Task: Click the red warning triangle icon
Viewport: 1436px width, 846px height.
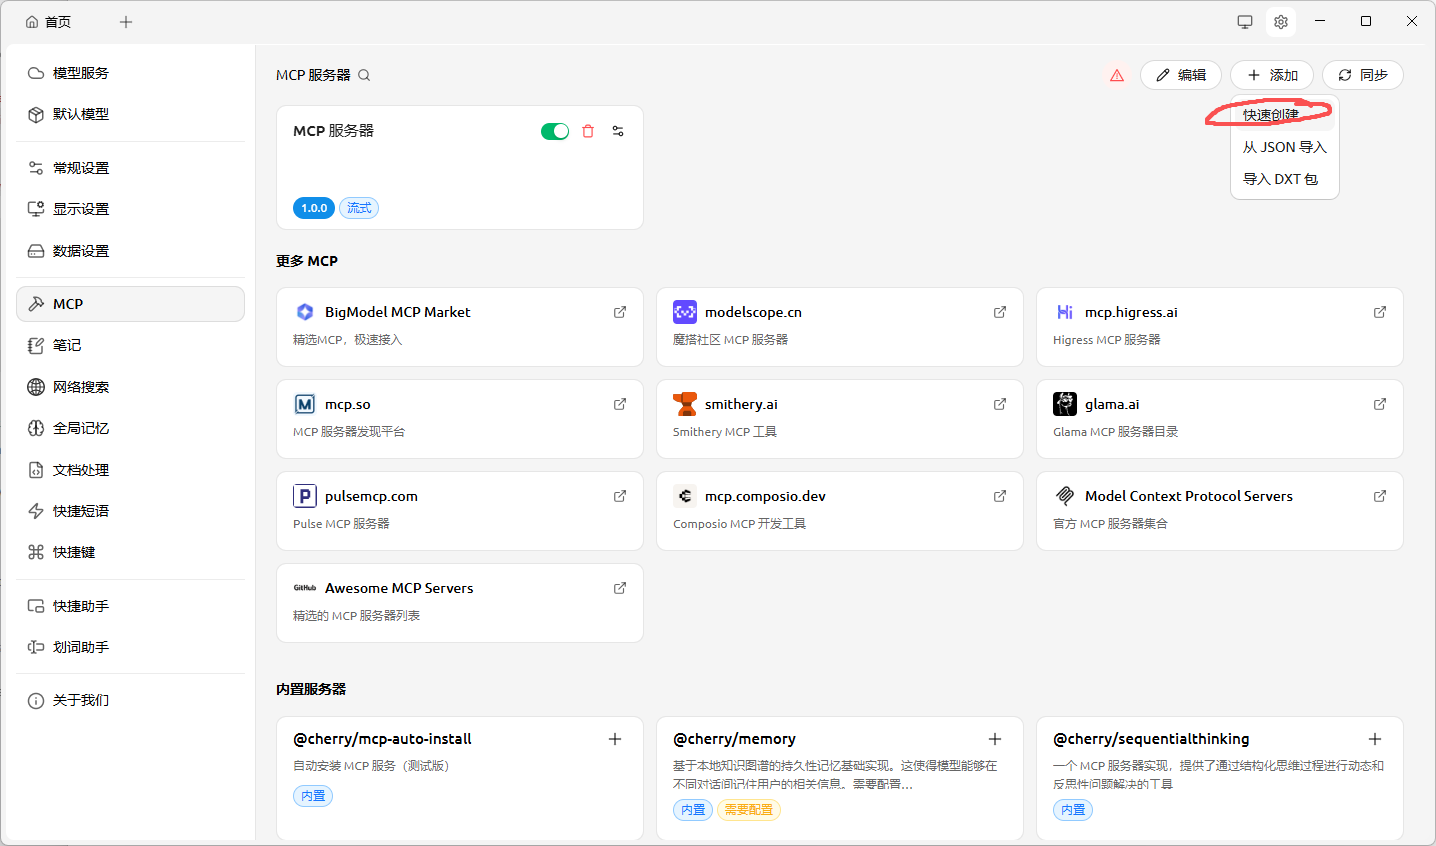Action: (x=1117, y=75)
